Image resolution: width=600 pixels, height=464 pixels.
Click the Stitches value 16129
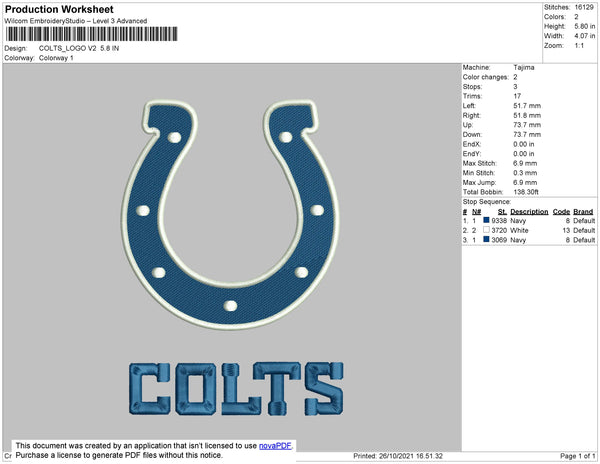pos(584,7)
